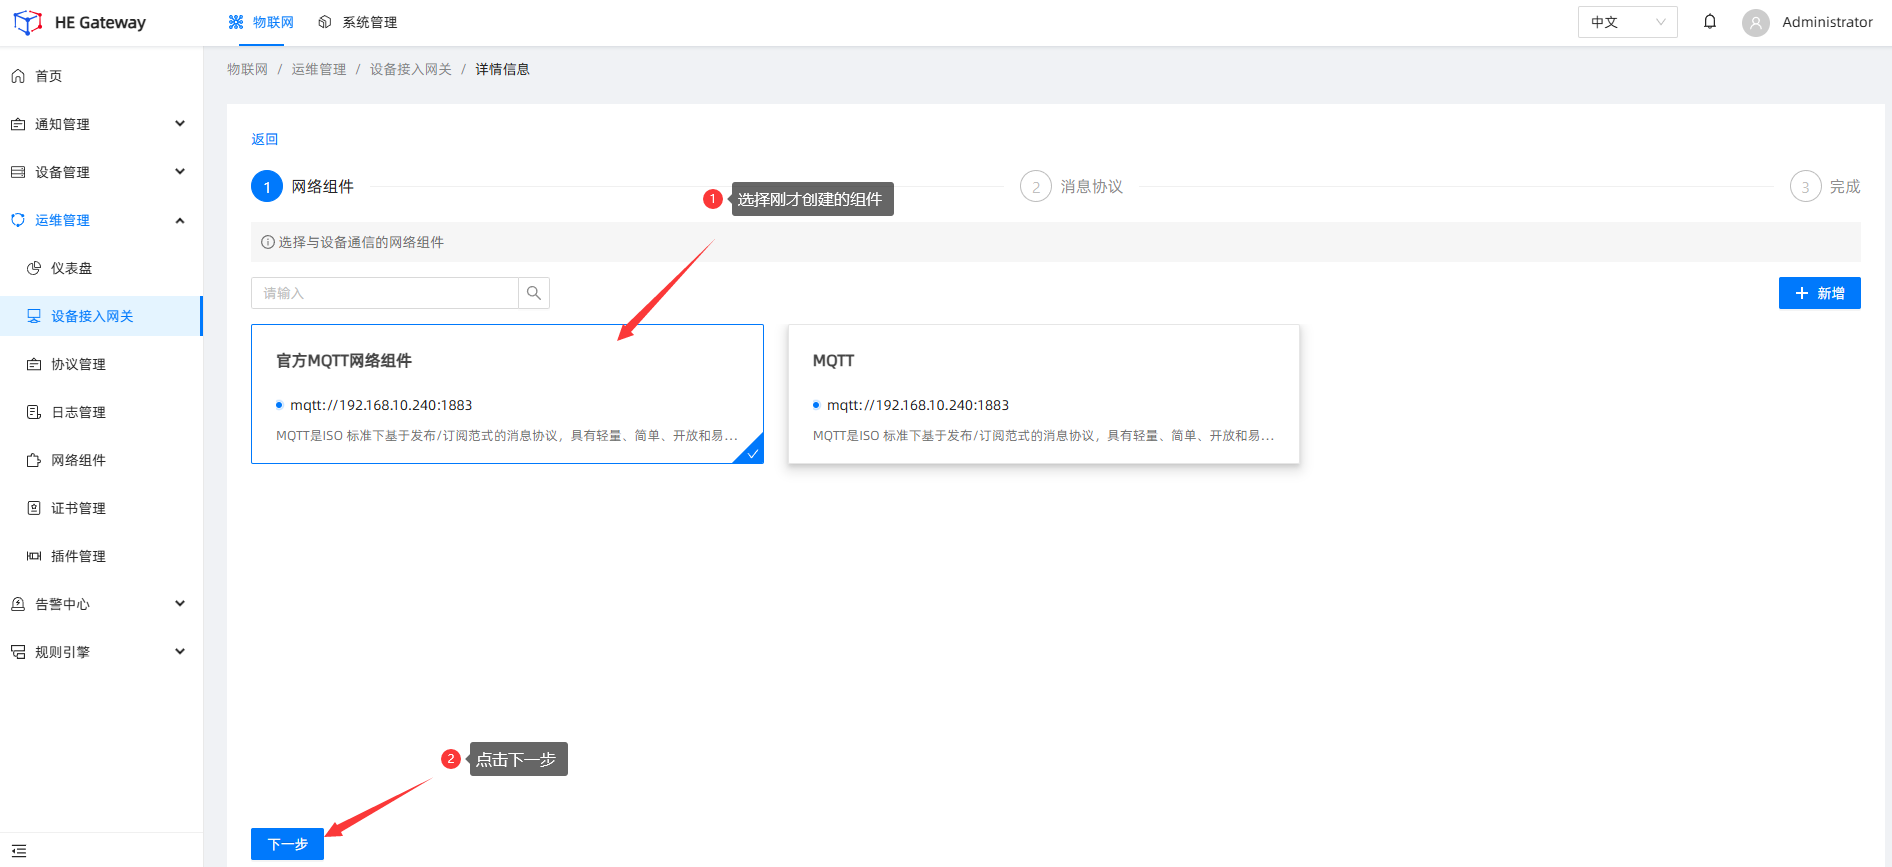The height and width of the screenshot is (867, 1892).
Task: Open the 中文 language dropdown
Action: [1628, 22]
